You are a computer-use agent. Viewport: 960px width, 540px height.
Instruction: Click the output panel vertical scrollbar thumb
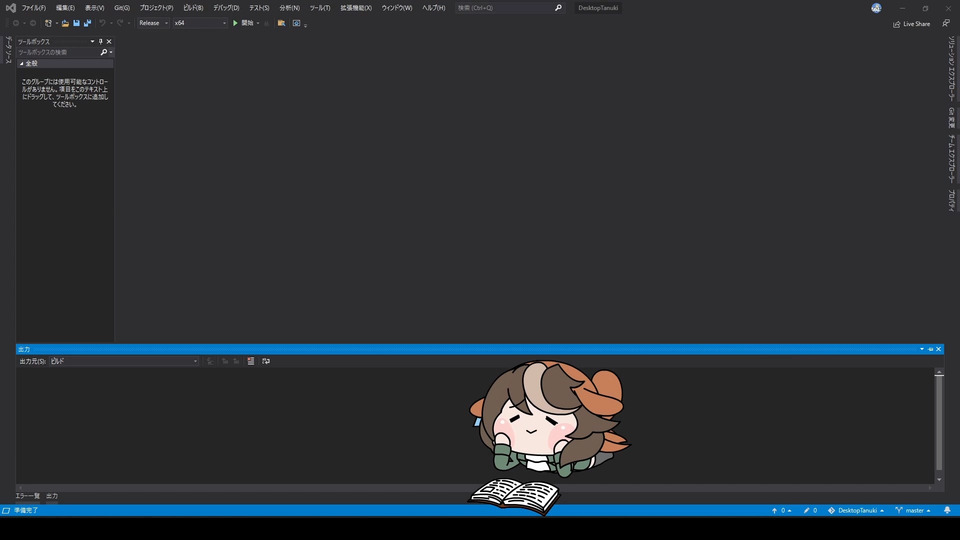pos(939,423)
